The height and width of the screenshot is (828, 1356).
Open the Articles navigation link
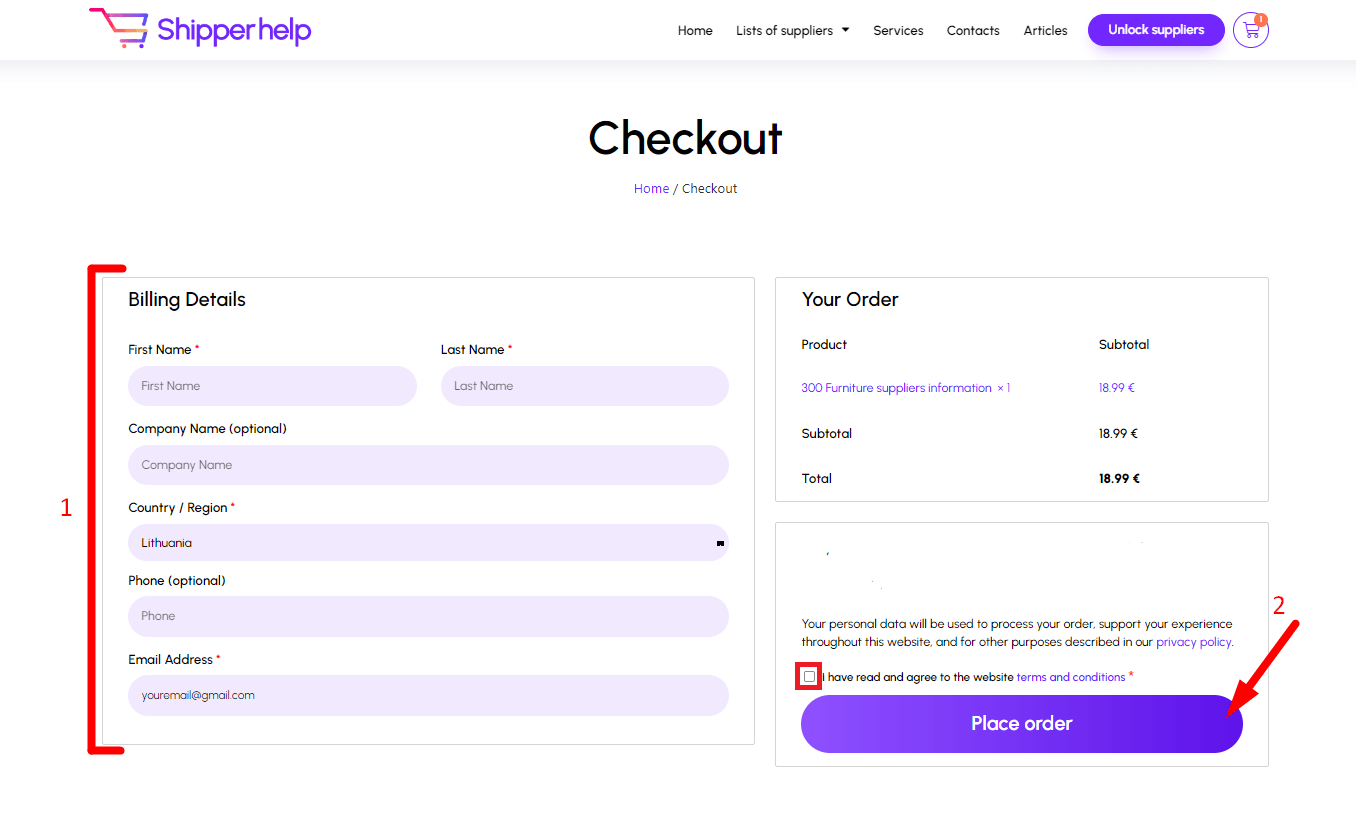[x=1045, y=30]
